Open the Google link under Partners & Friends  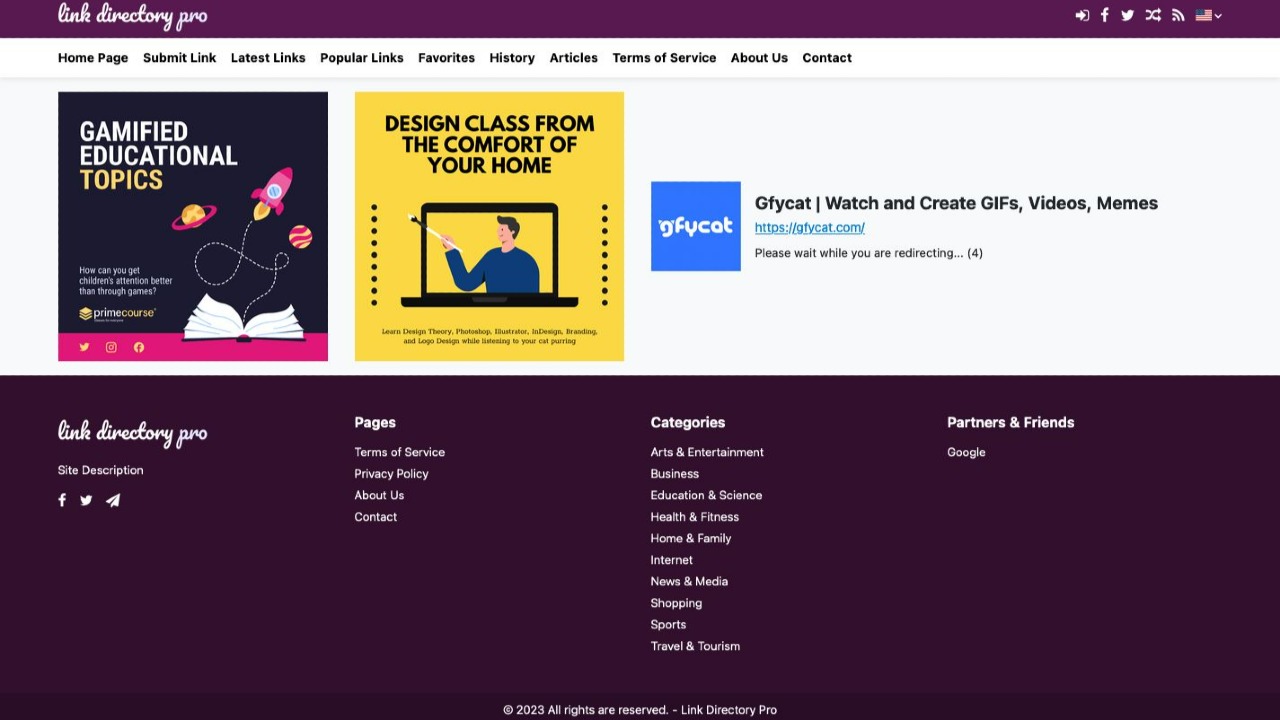click(x=966, y=452)
